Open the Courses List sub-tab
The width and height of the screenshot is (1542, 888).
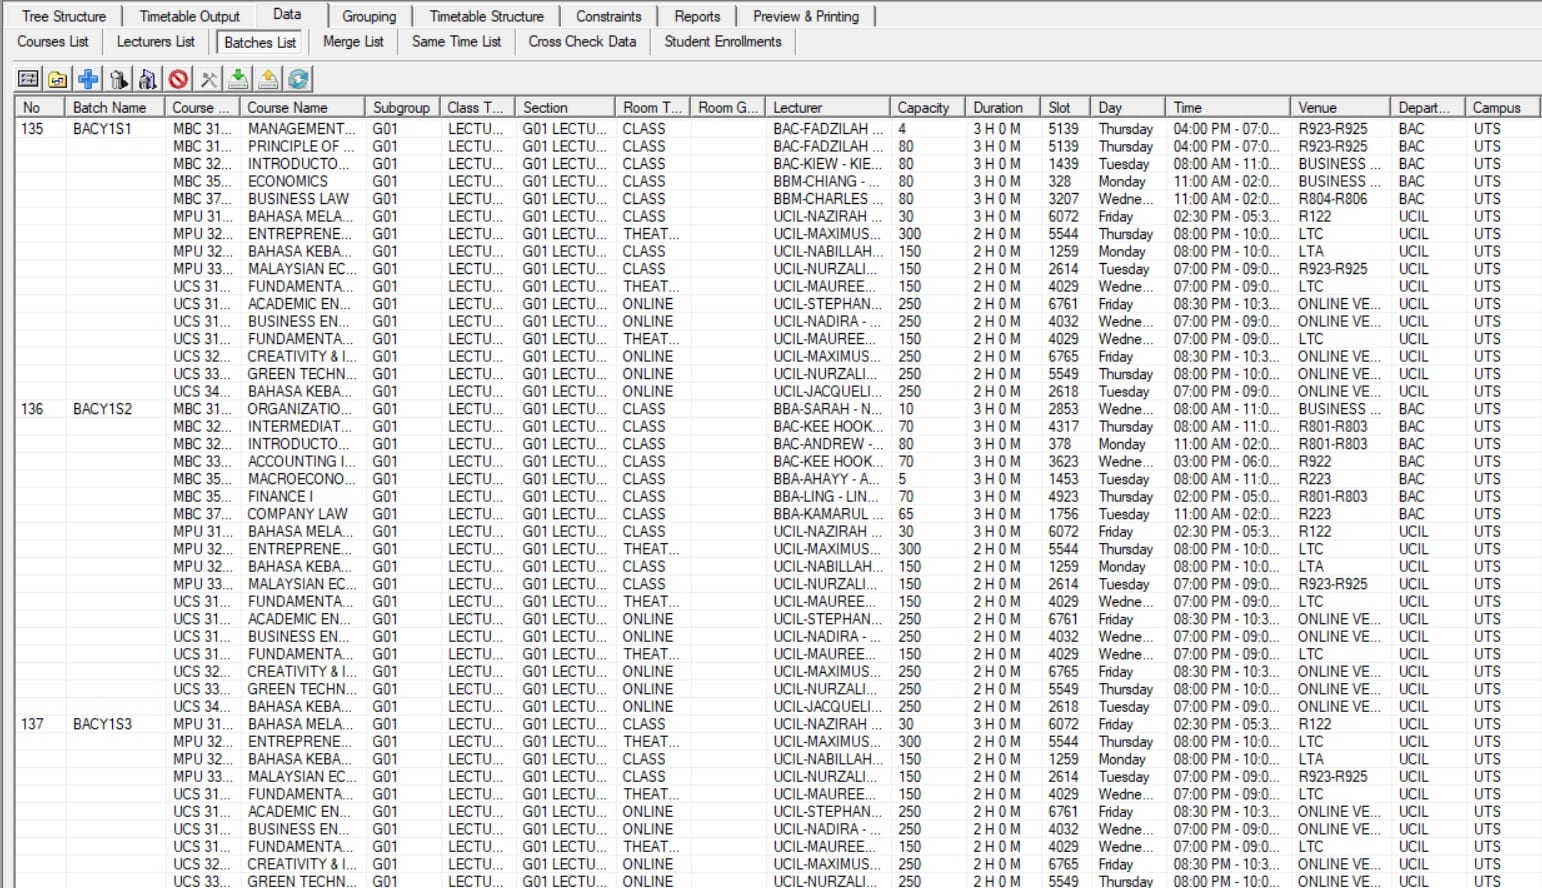tap(53, 42)
